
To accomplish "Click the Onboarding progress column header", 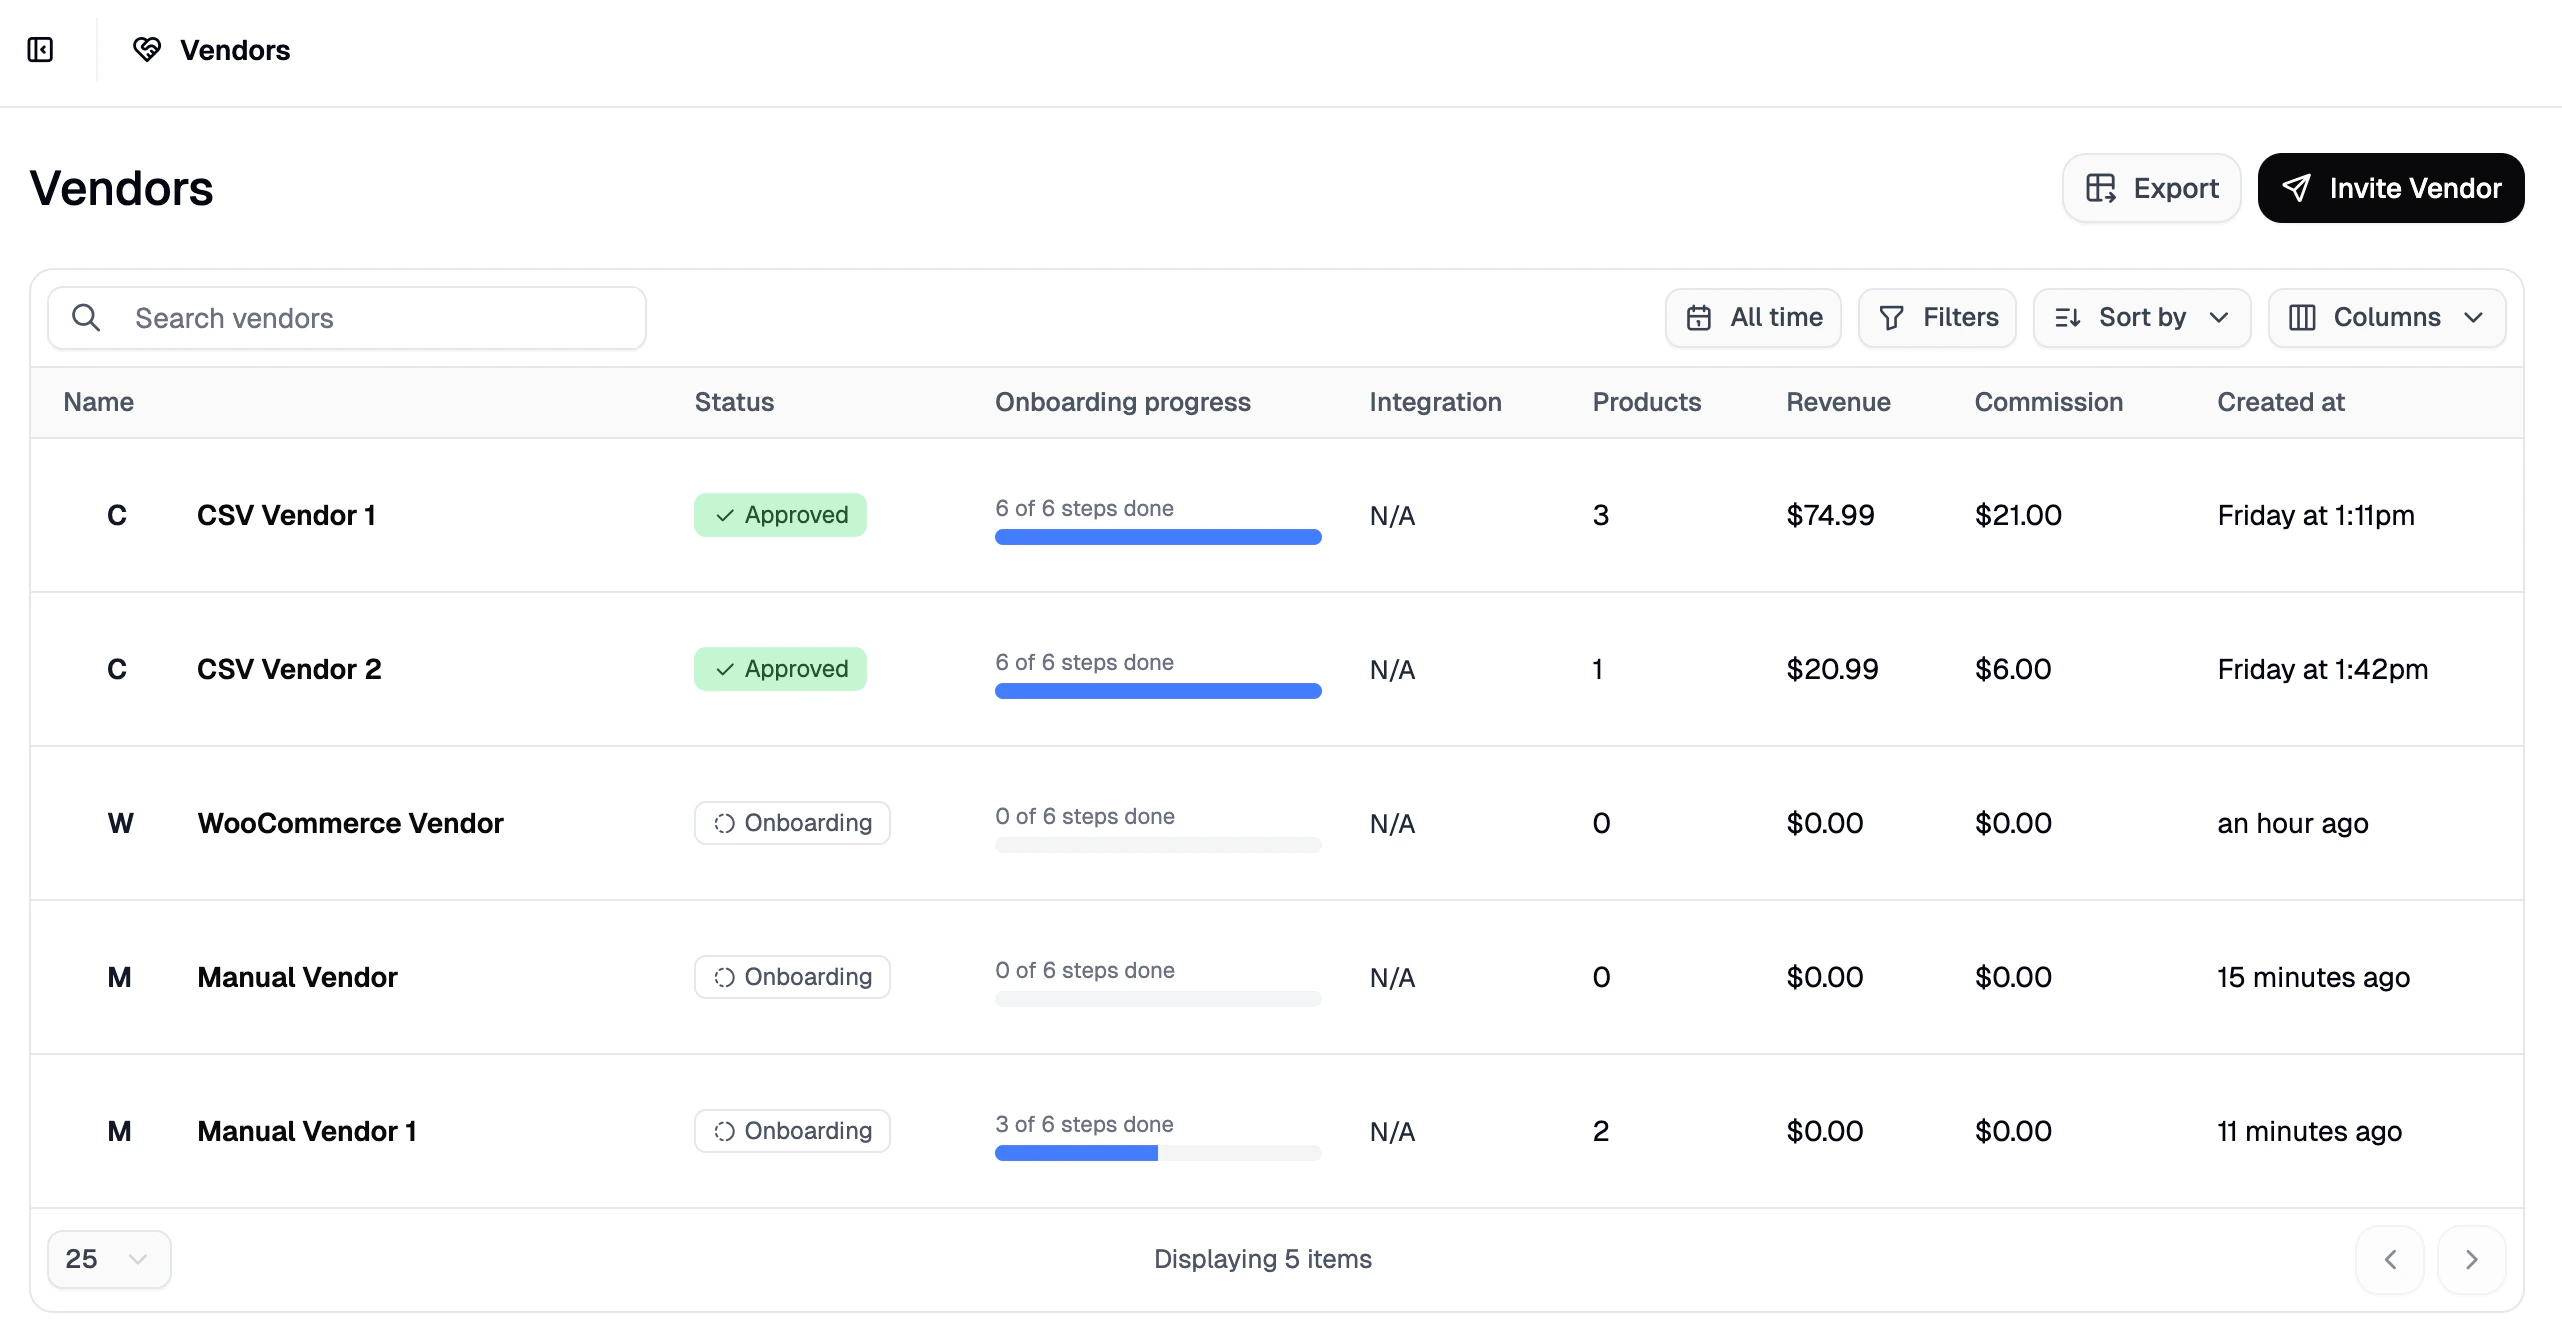I will click(x=1122, y=402).
